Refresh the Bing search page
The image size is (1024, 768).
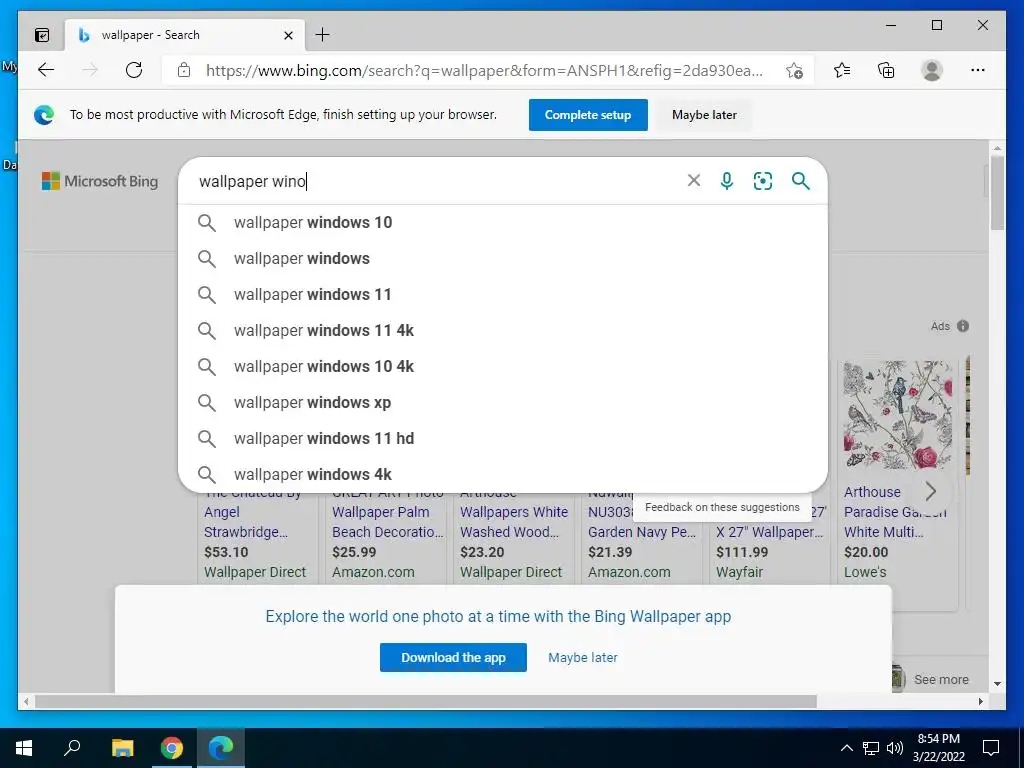pos(134,70)
